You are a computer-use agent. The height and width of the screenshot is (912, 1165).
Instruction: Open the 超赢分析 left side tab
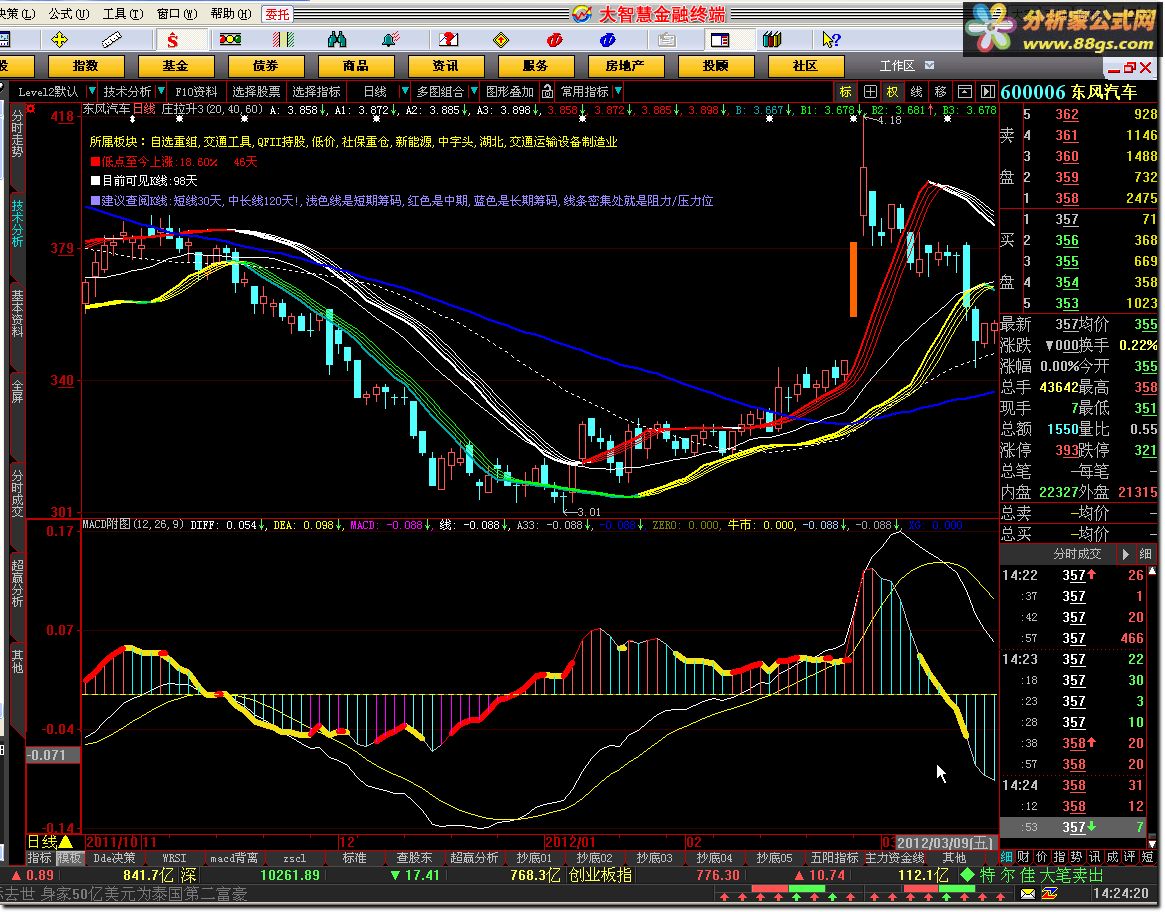pyautogui.click(x=16, y=583)
